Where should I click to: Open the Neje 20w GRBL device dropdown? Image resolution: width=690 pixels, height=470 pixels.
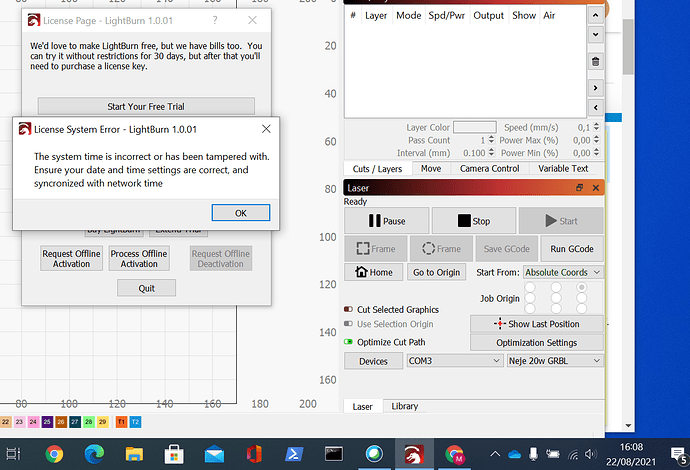coord(554,361)
